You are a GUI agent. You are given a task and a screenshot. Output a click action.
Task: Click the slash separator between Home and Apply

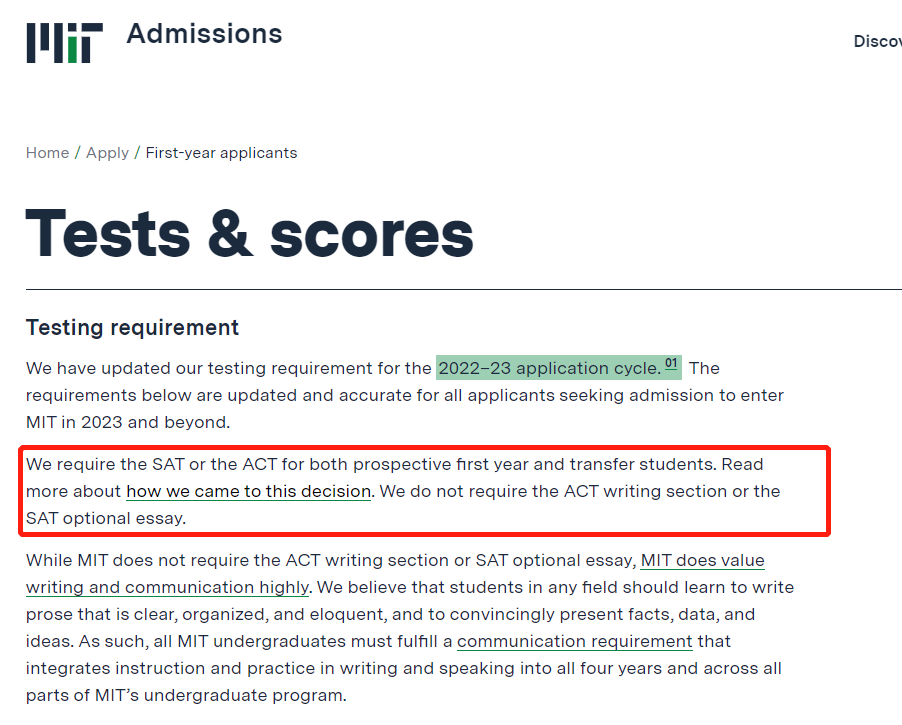pos(78,153)
